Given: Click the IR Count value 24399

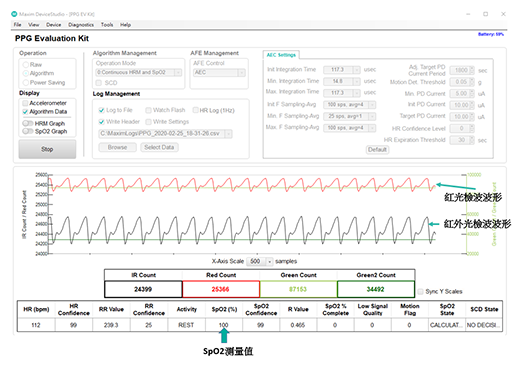Looking at the screenshot, I should (x=143, y=289).
